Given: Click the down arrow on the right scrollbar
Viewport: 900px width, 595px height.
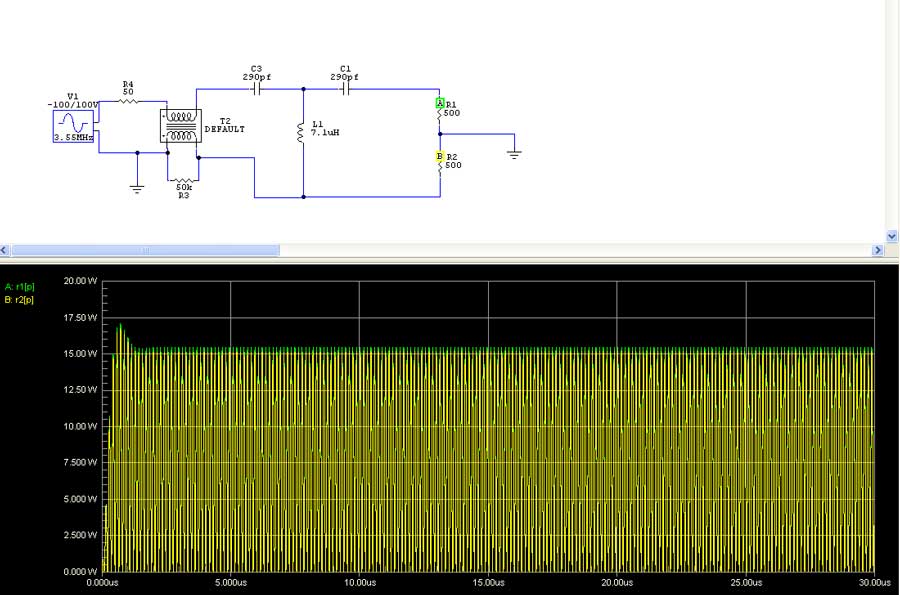Looking at the screenshot, I should (x=891, y=236).
